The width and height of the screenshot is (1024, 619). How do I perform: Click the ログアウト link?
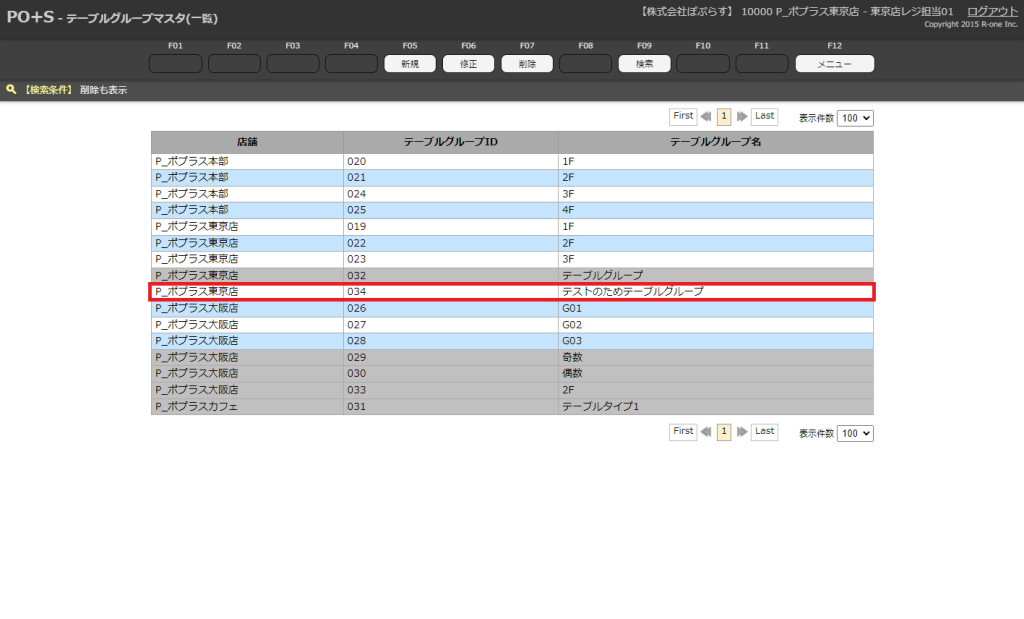coord(992,11)
